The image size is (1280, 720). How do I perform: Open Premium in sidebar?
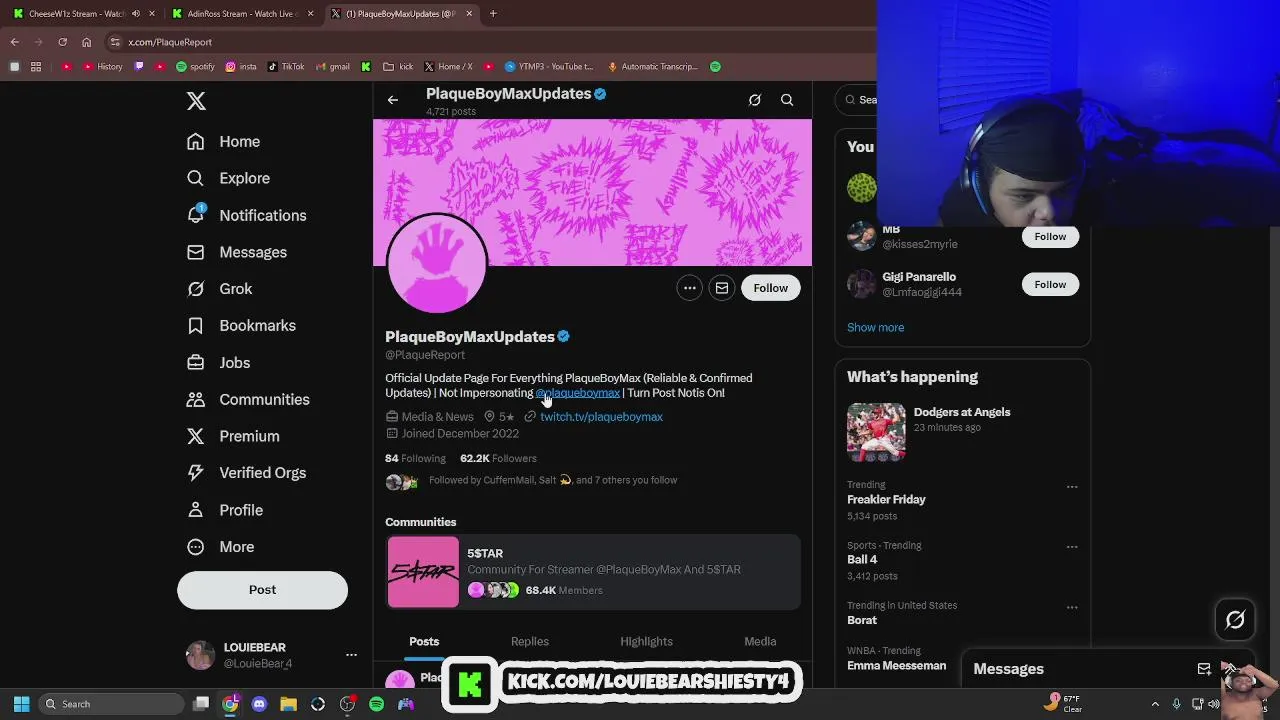click(x=233, y=437)
